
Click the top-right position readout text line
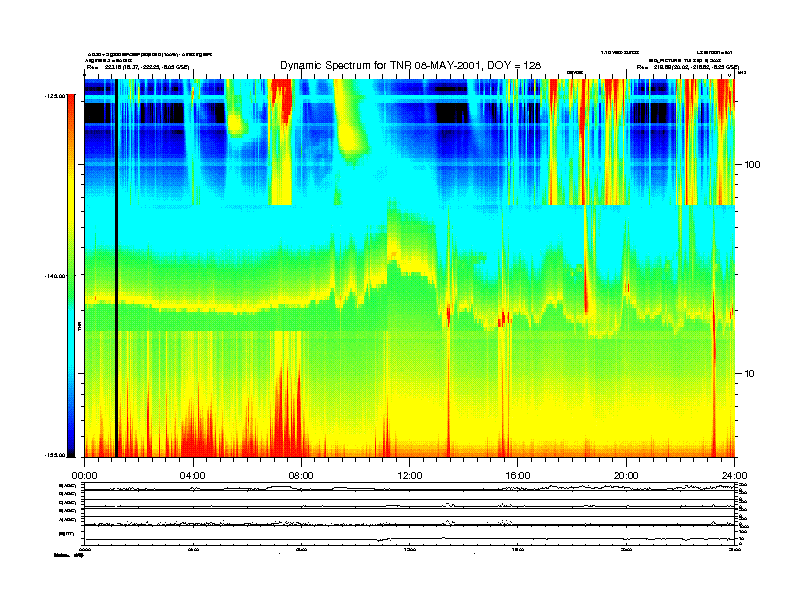[688, 67]
